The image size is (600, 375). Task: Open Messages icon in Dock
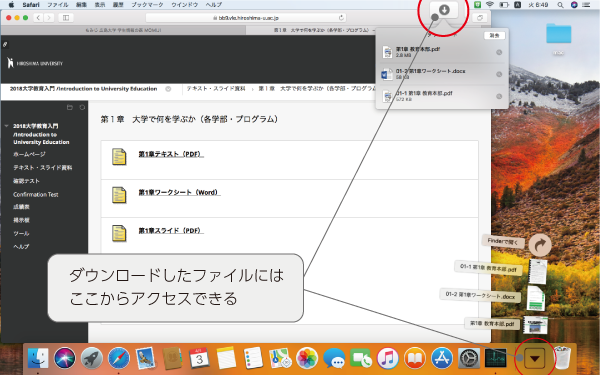tap(334, 359)
